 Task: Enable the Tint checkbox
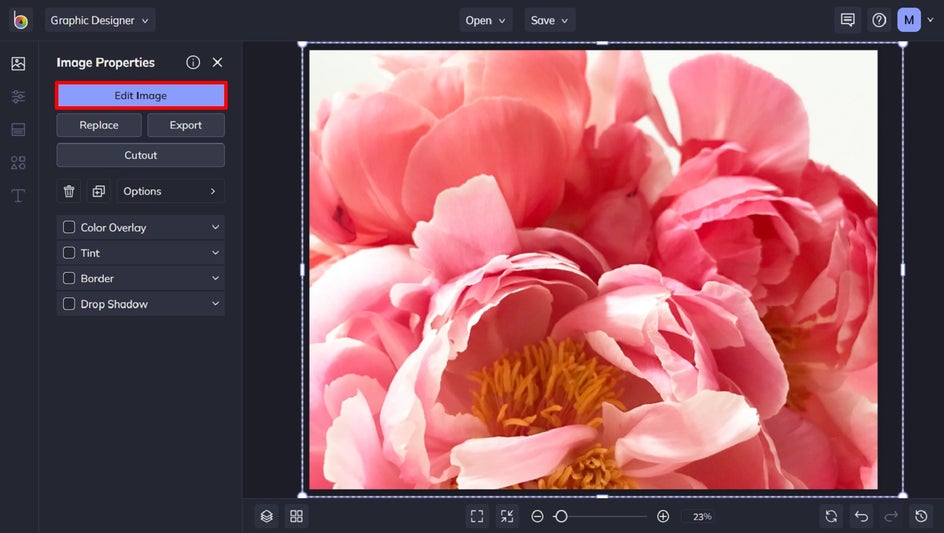click(x=69, y=253)
